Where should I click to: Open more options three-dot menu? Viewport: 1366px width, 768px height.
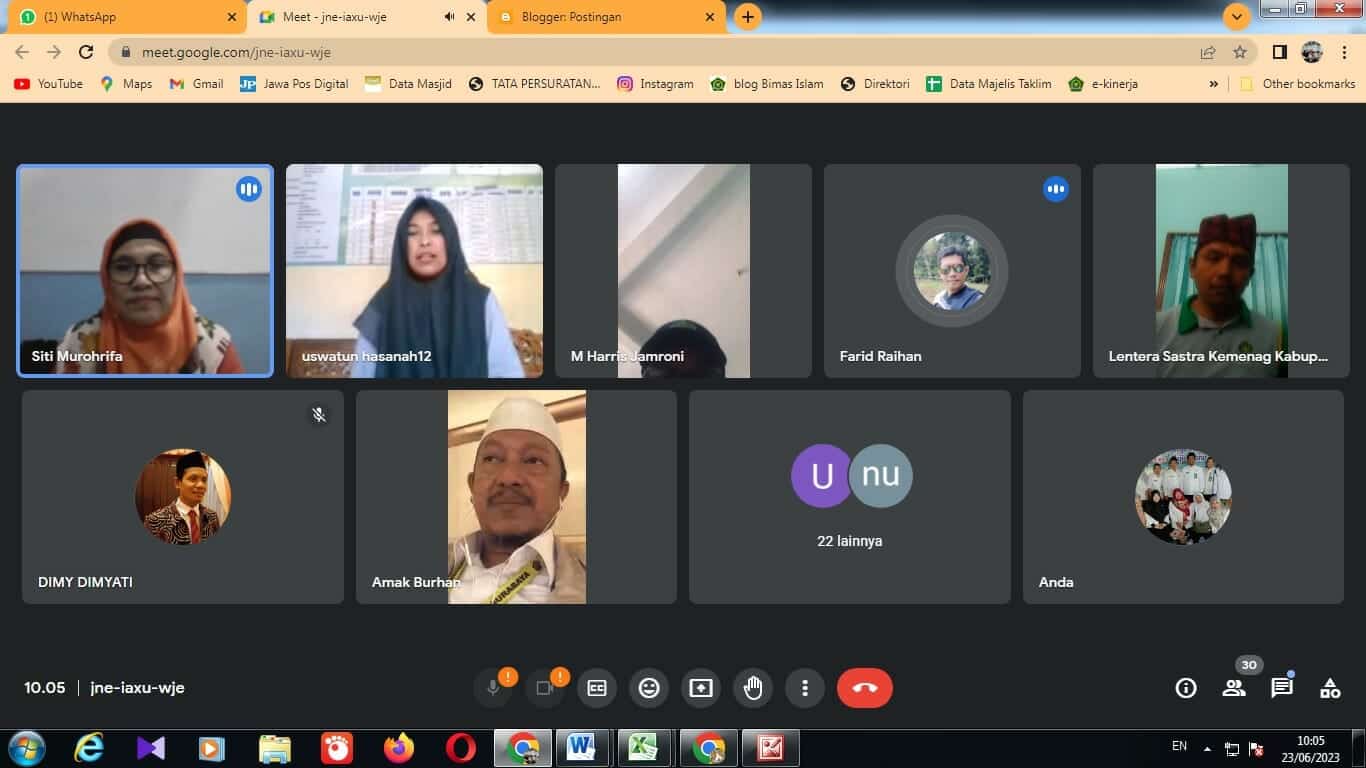[x=805, y=688]
